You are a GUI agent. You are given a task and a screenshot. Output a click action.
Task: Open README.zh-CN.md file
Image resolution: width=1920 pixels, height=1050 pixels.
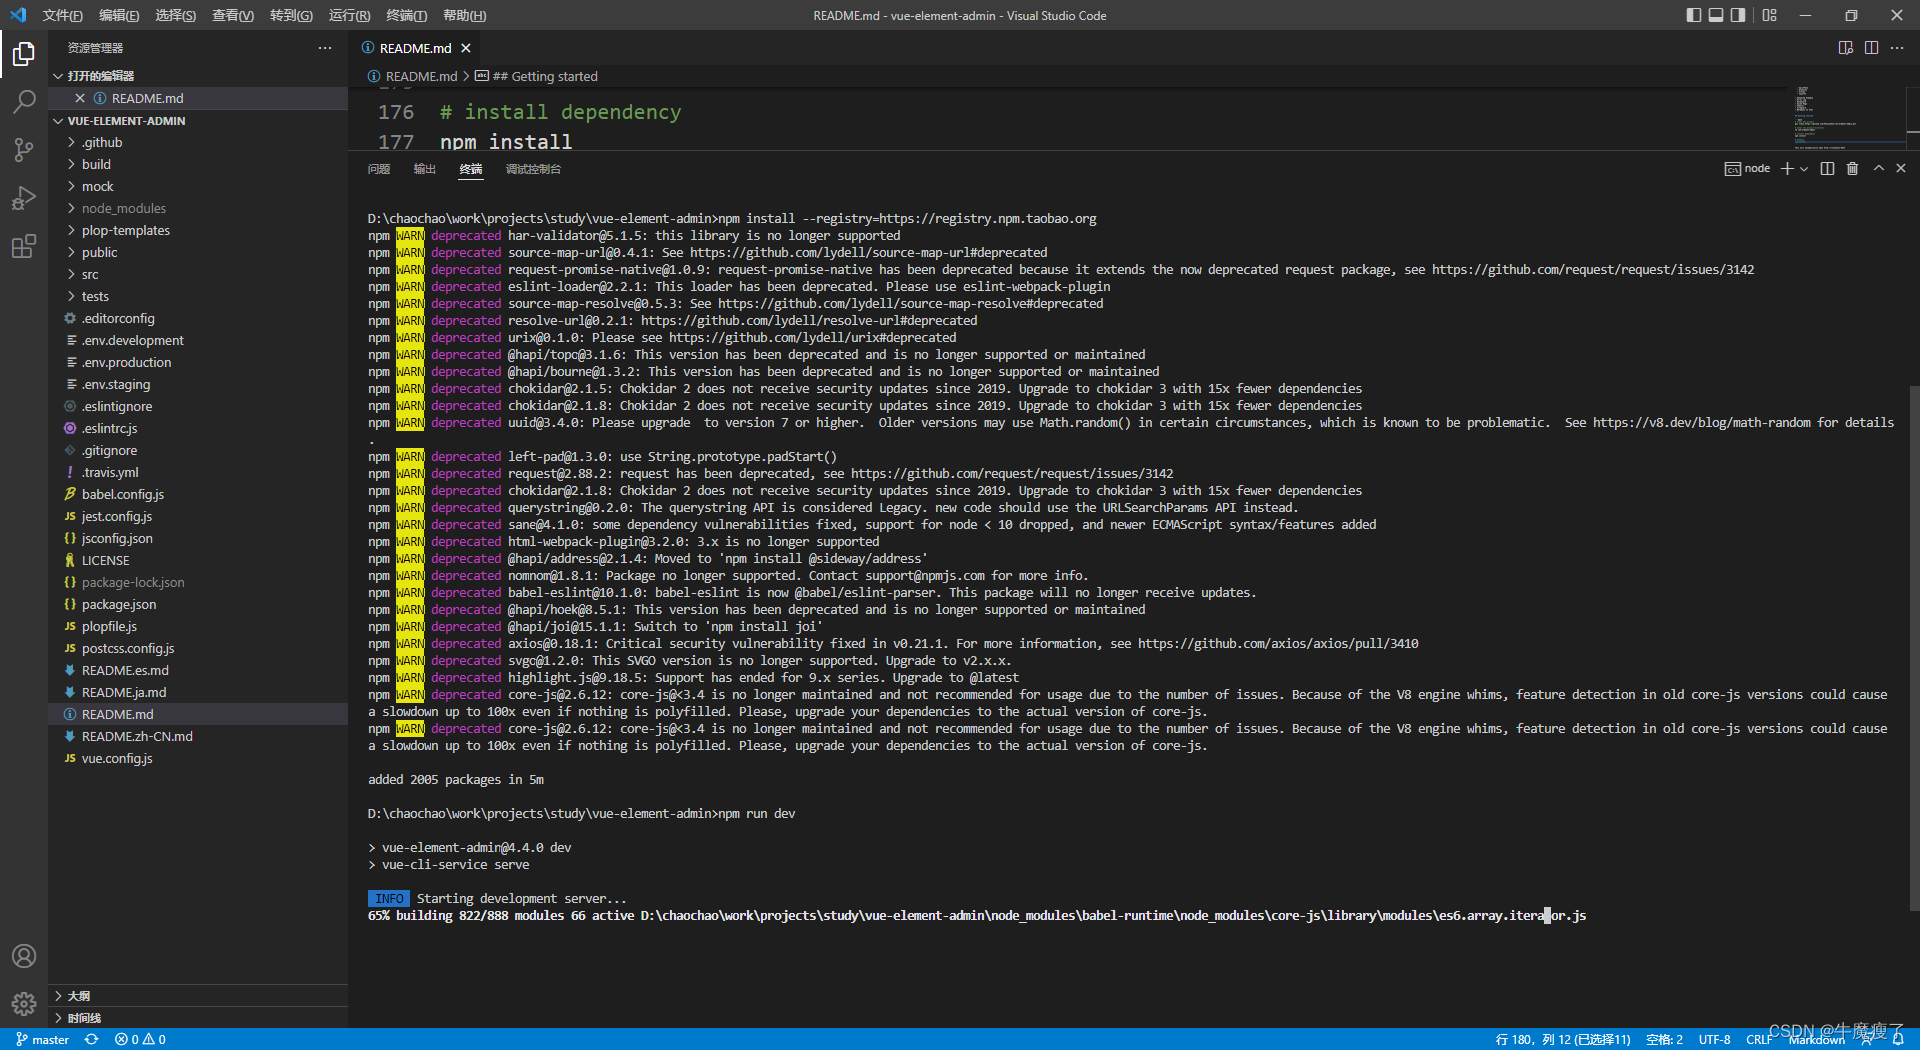click(x=198, y=736)
